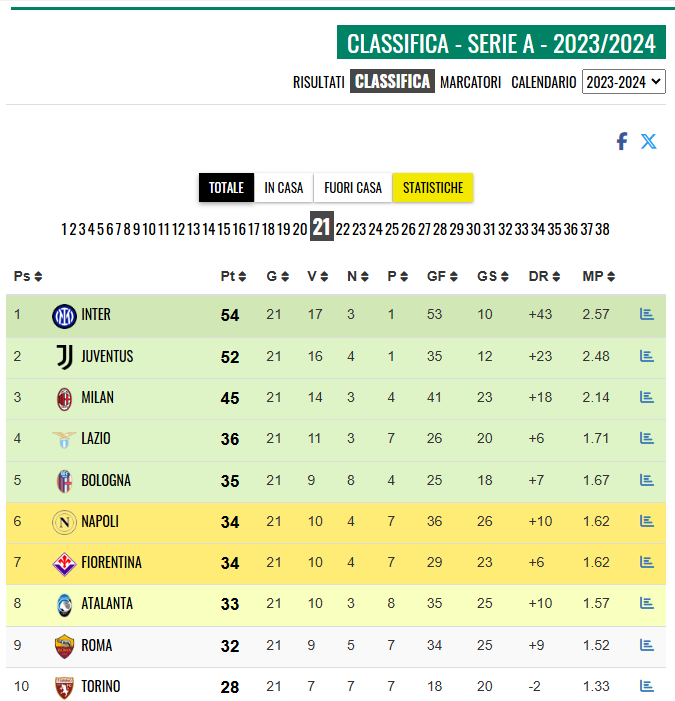Click the Atalanta team crest
The width and height of the screenshot is (675, 701).
coord(64,604)
